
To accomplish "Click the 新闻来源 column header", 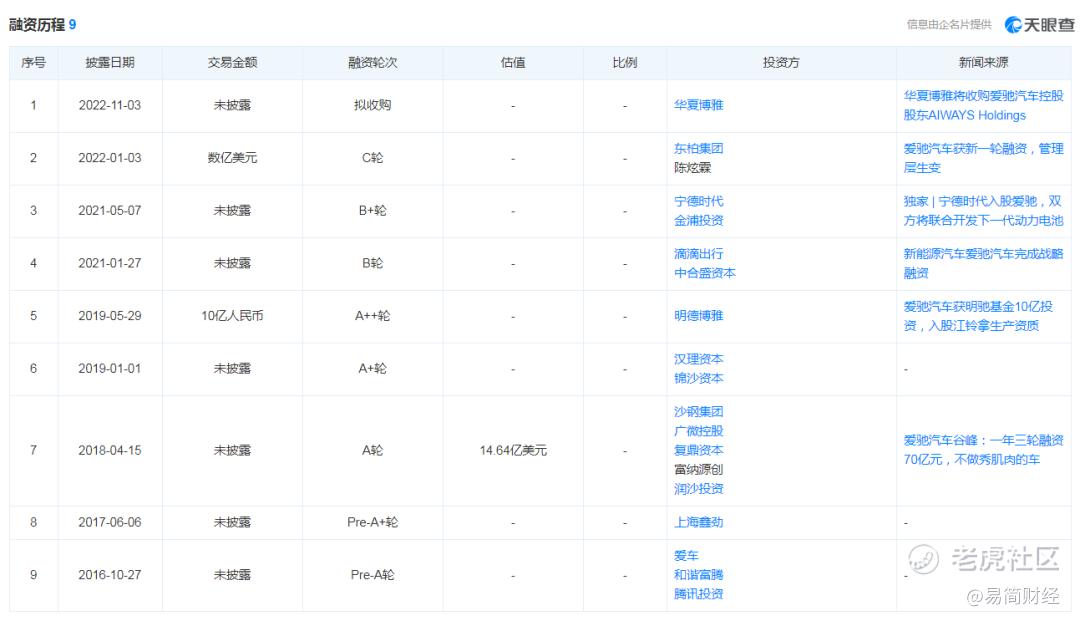I will [984, 63].
